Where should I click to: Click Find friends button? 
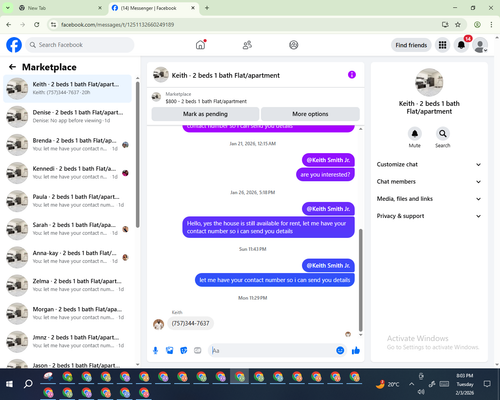411,45
